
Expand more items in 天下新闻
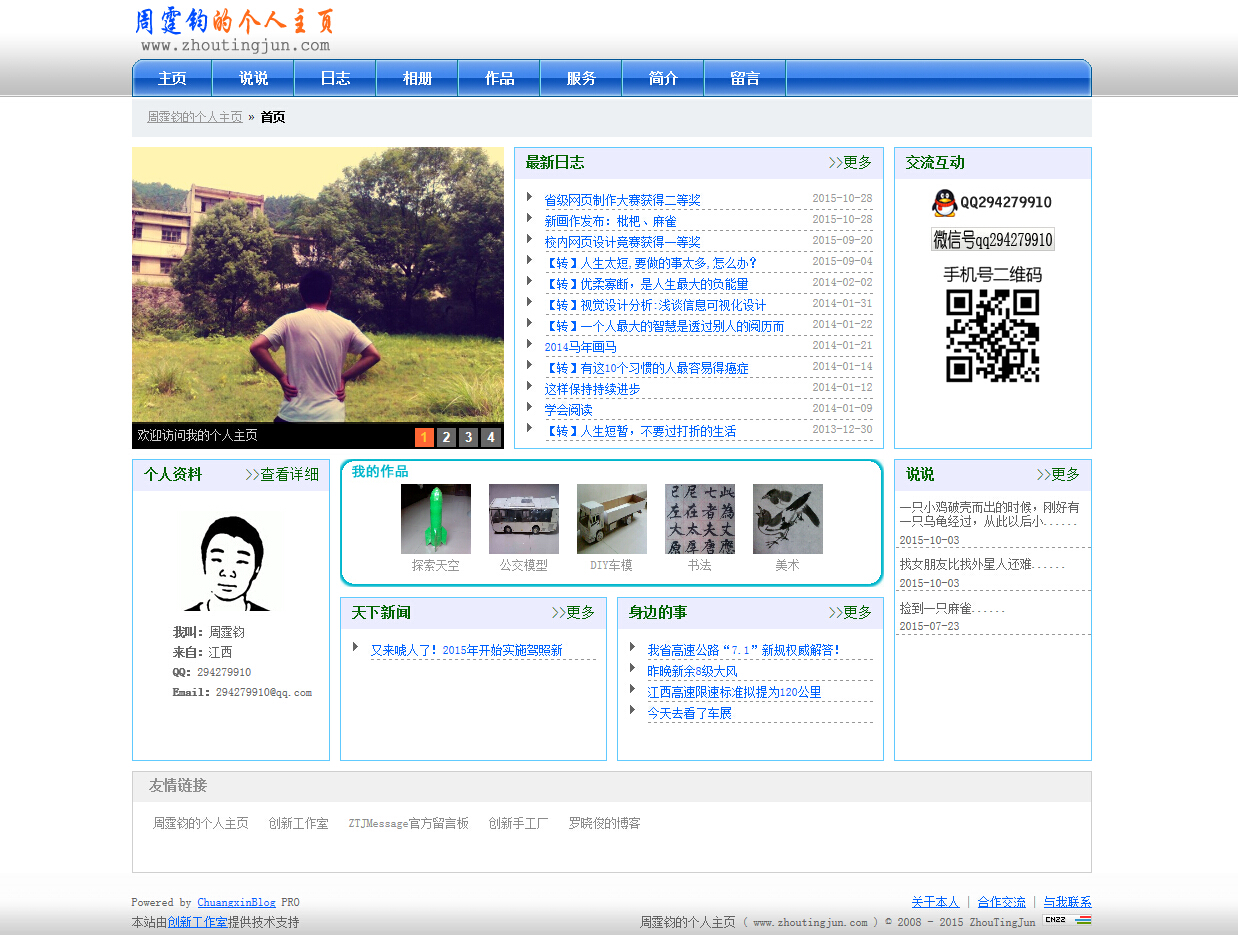click(573, 613)
